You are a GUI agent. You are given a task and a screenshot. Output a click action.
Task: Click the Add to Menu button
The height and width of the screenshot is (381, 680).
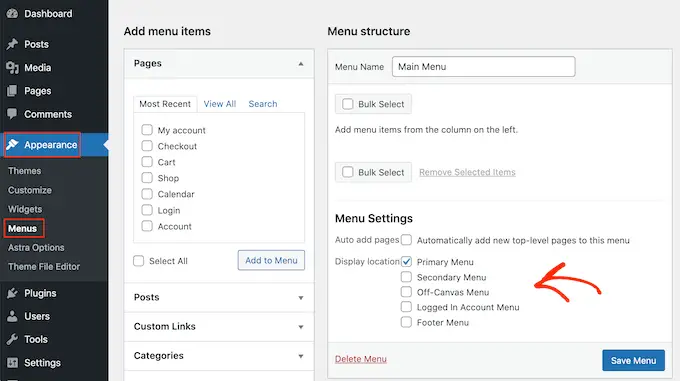pos(271,260)
